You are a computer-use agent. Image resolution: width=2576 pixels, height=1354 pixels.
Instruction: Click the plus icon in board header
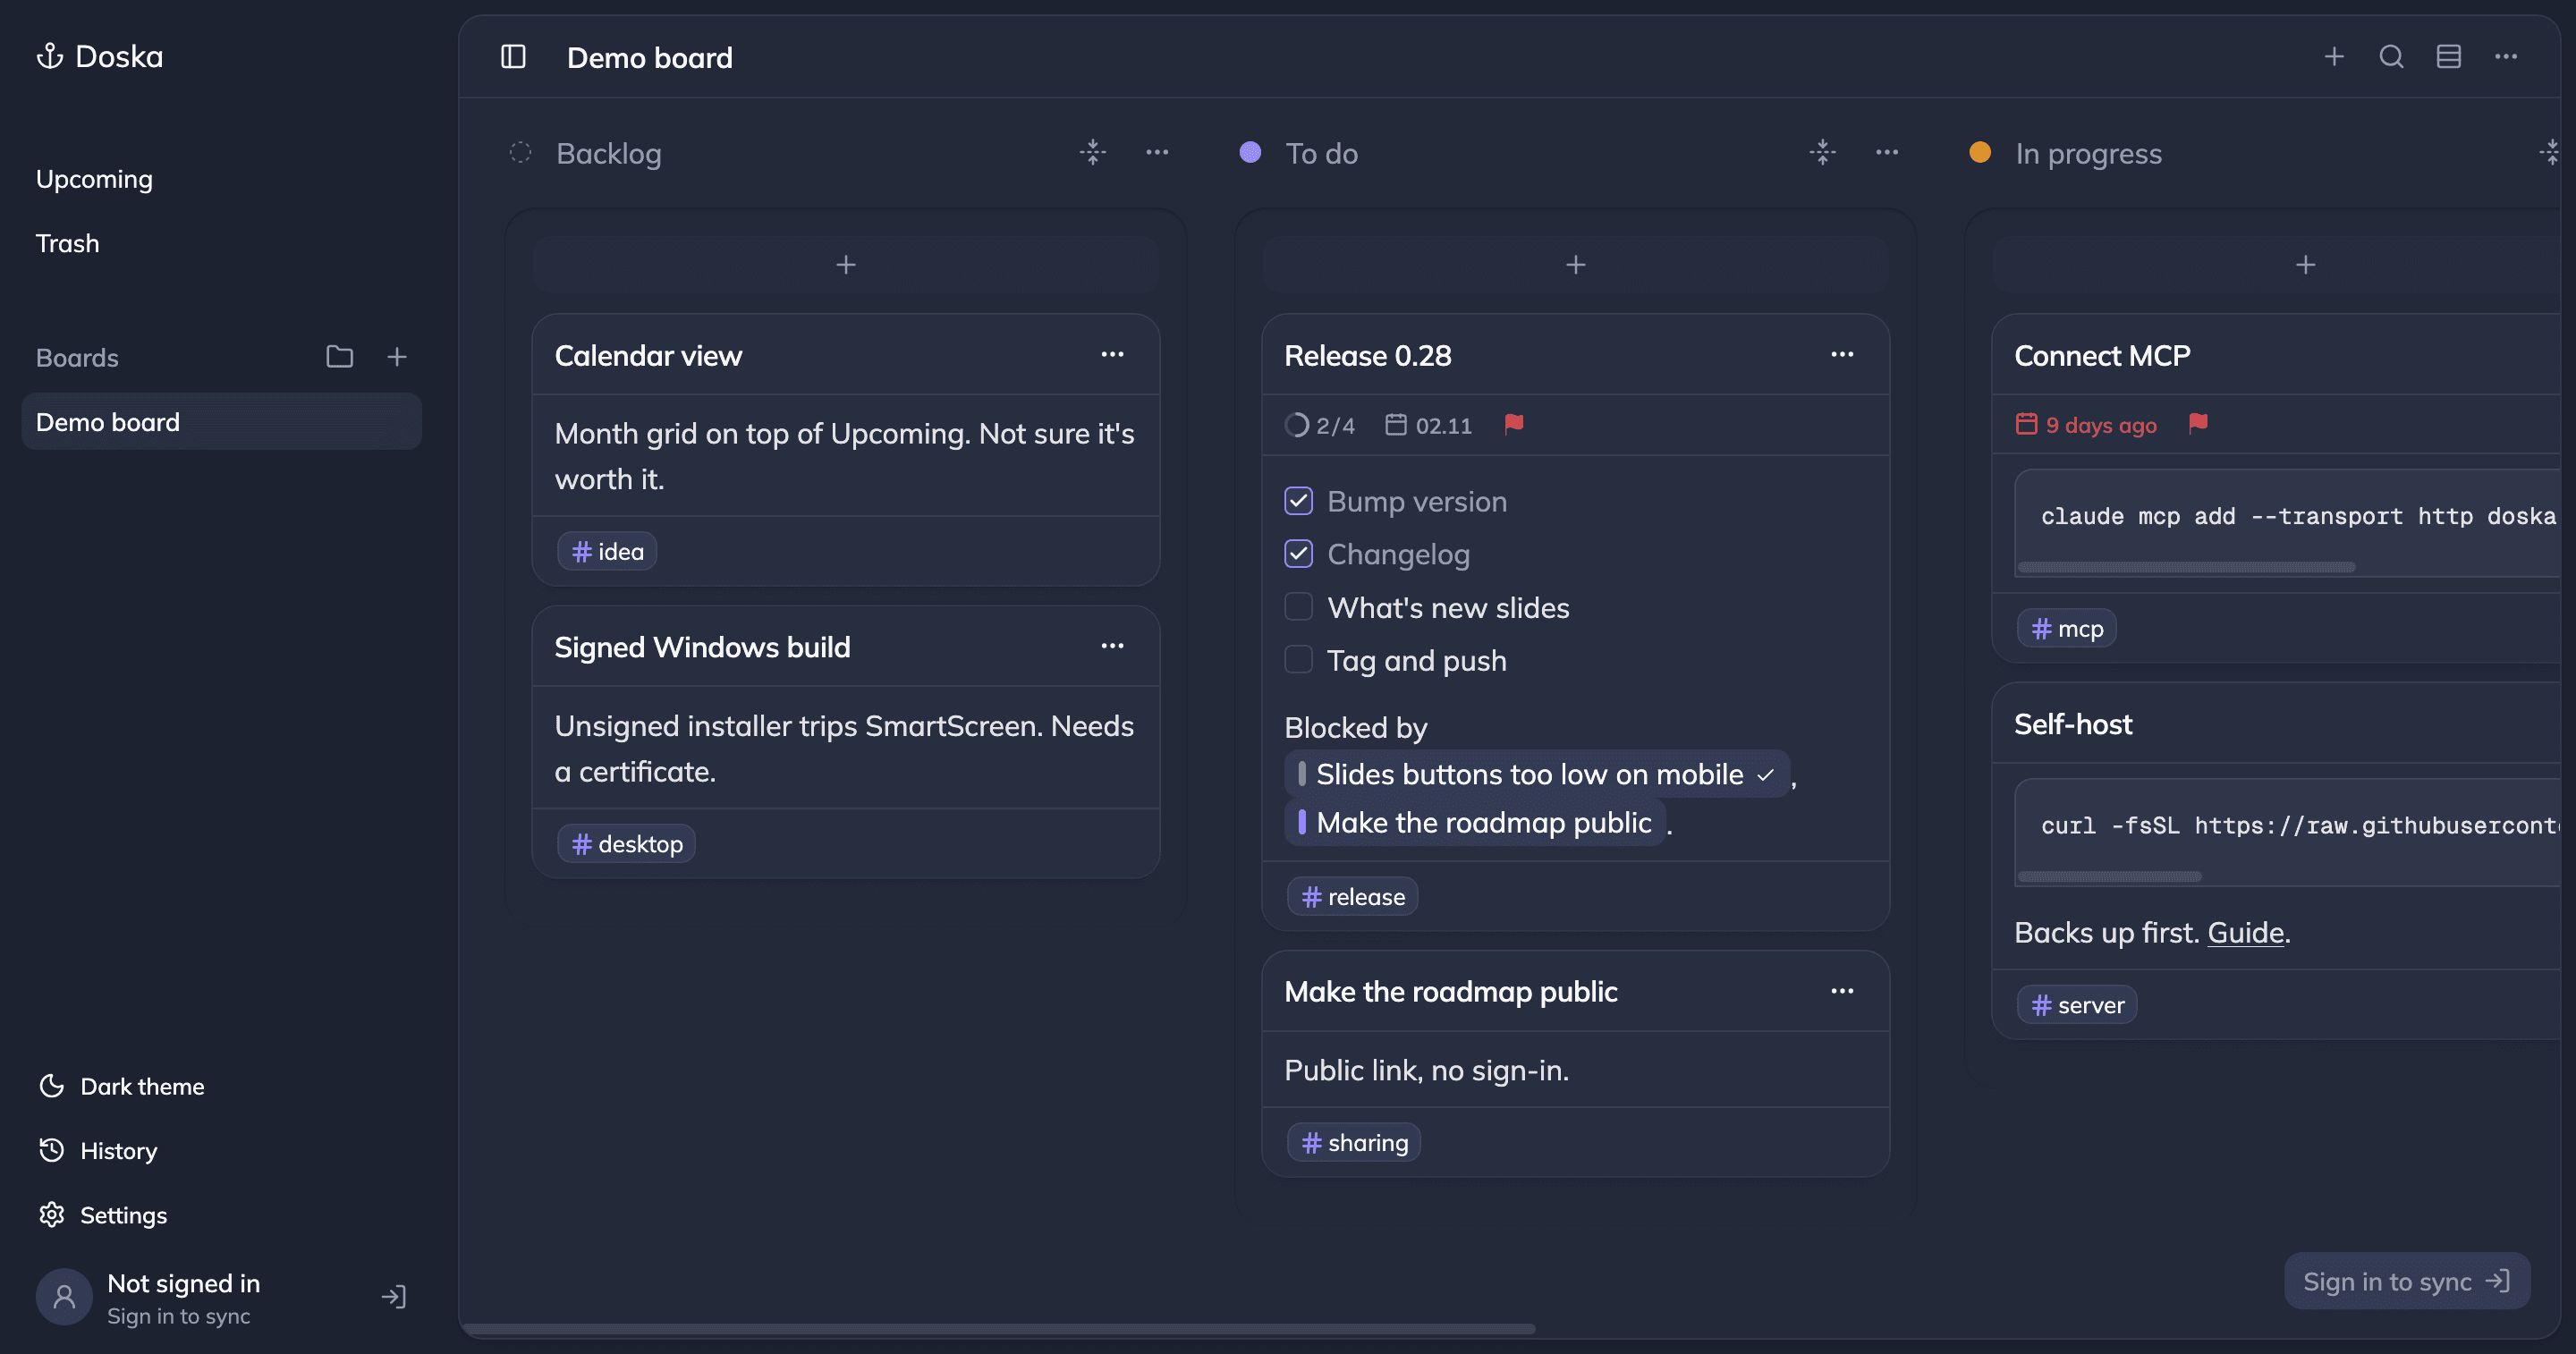pos(2334,57)
